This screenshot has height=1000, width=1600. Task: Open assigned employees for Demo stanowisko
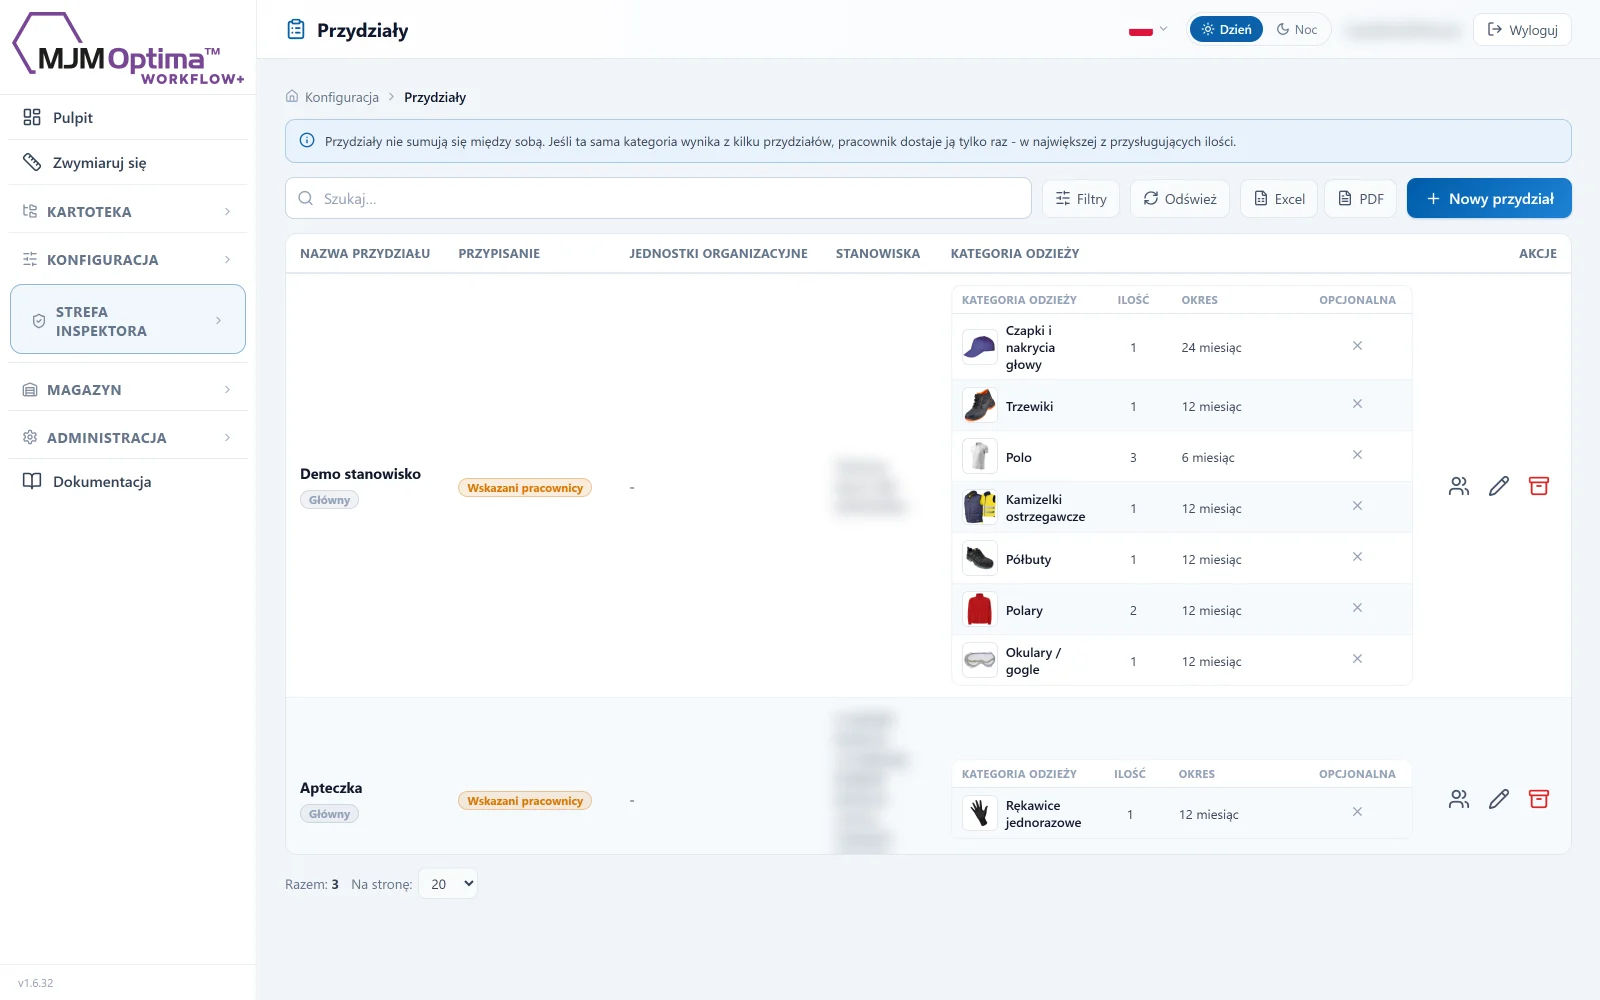pyautogui.click(x=1459, y=486)
